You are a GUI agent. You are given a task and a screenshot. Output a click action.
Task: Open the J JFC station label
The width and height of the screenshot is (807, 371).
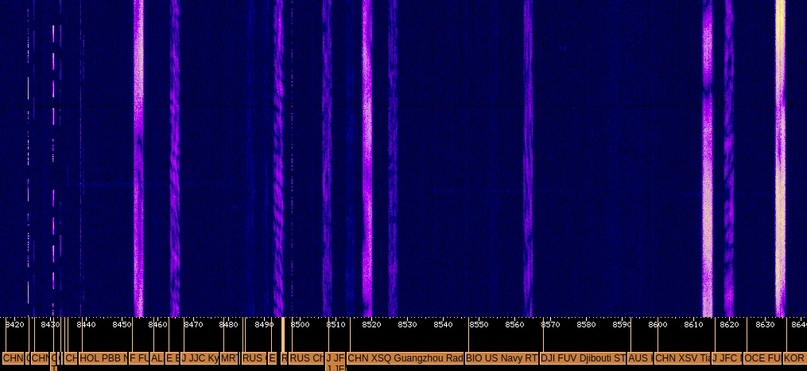727,358
